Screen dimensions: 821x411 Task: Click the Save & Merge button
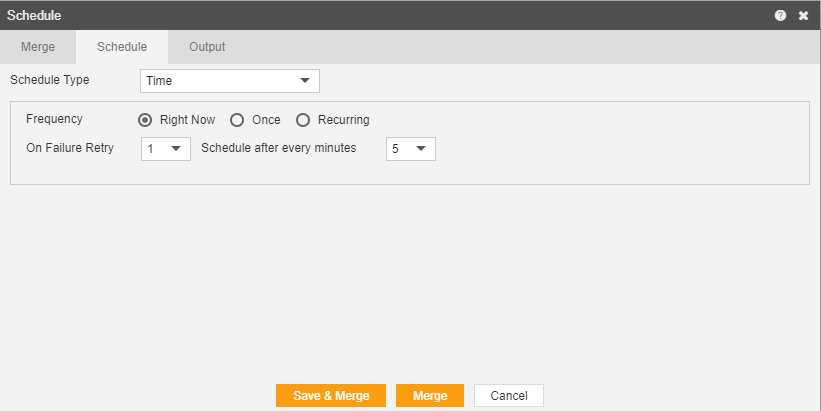tap(331, 396)
